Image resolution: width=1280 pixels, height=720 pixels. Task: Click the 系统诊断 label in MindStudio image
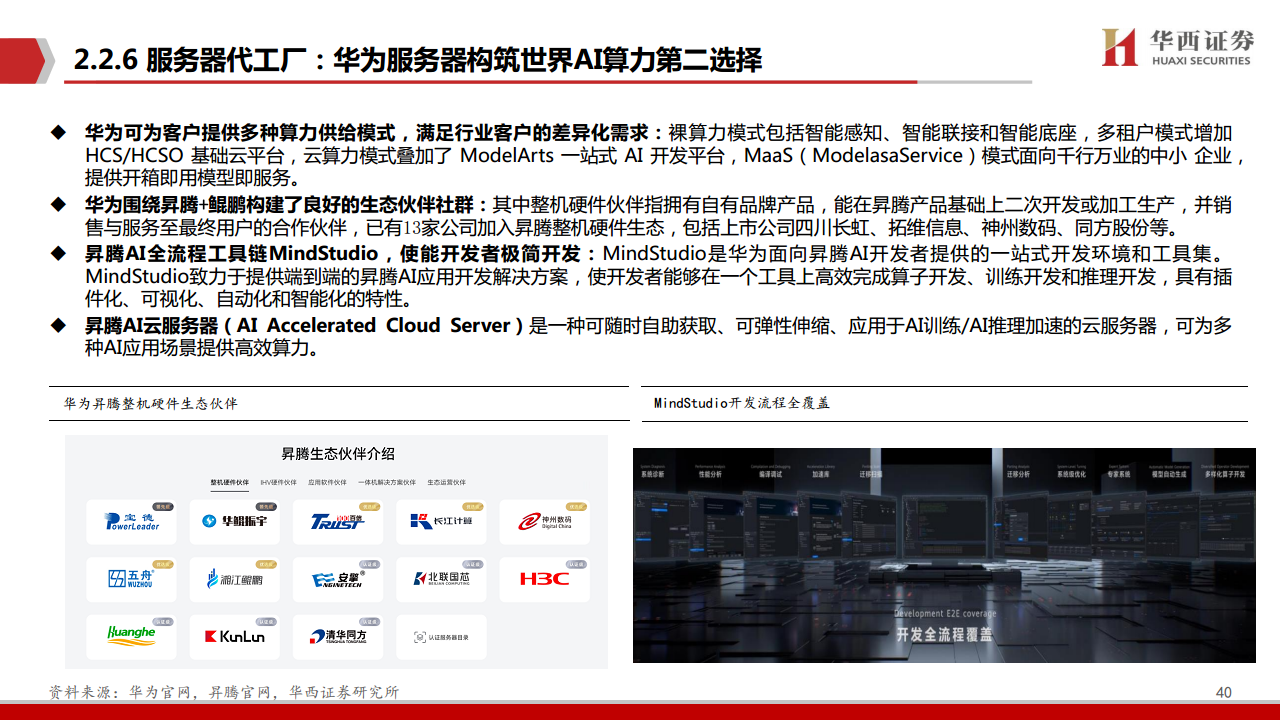[x=652, y=474]
